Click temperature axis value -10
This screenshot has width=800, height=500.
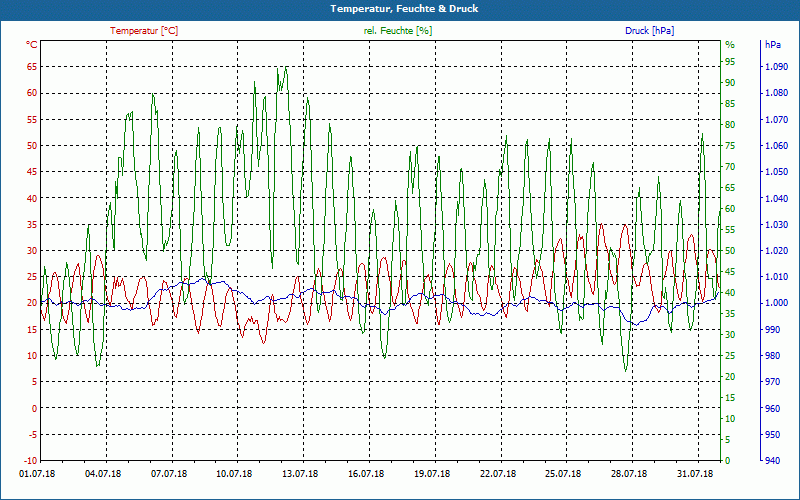pos(31,461)
